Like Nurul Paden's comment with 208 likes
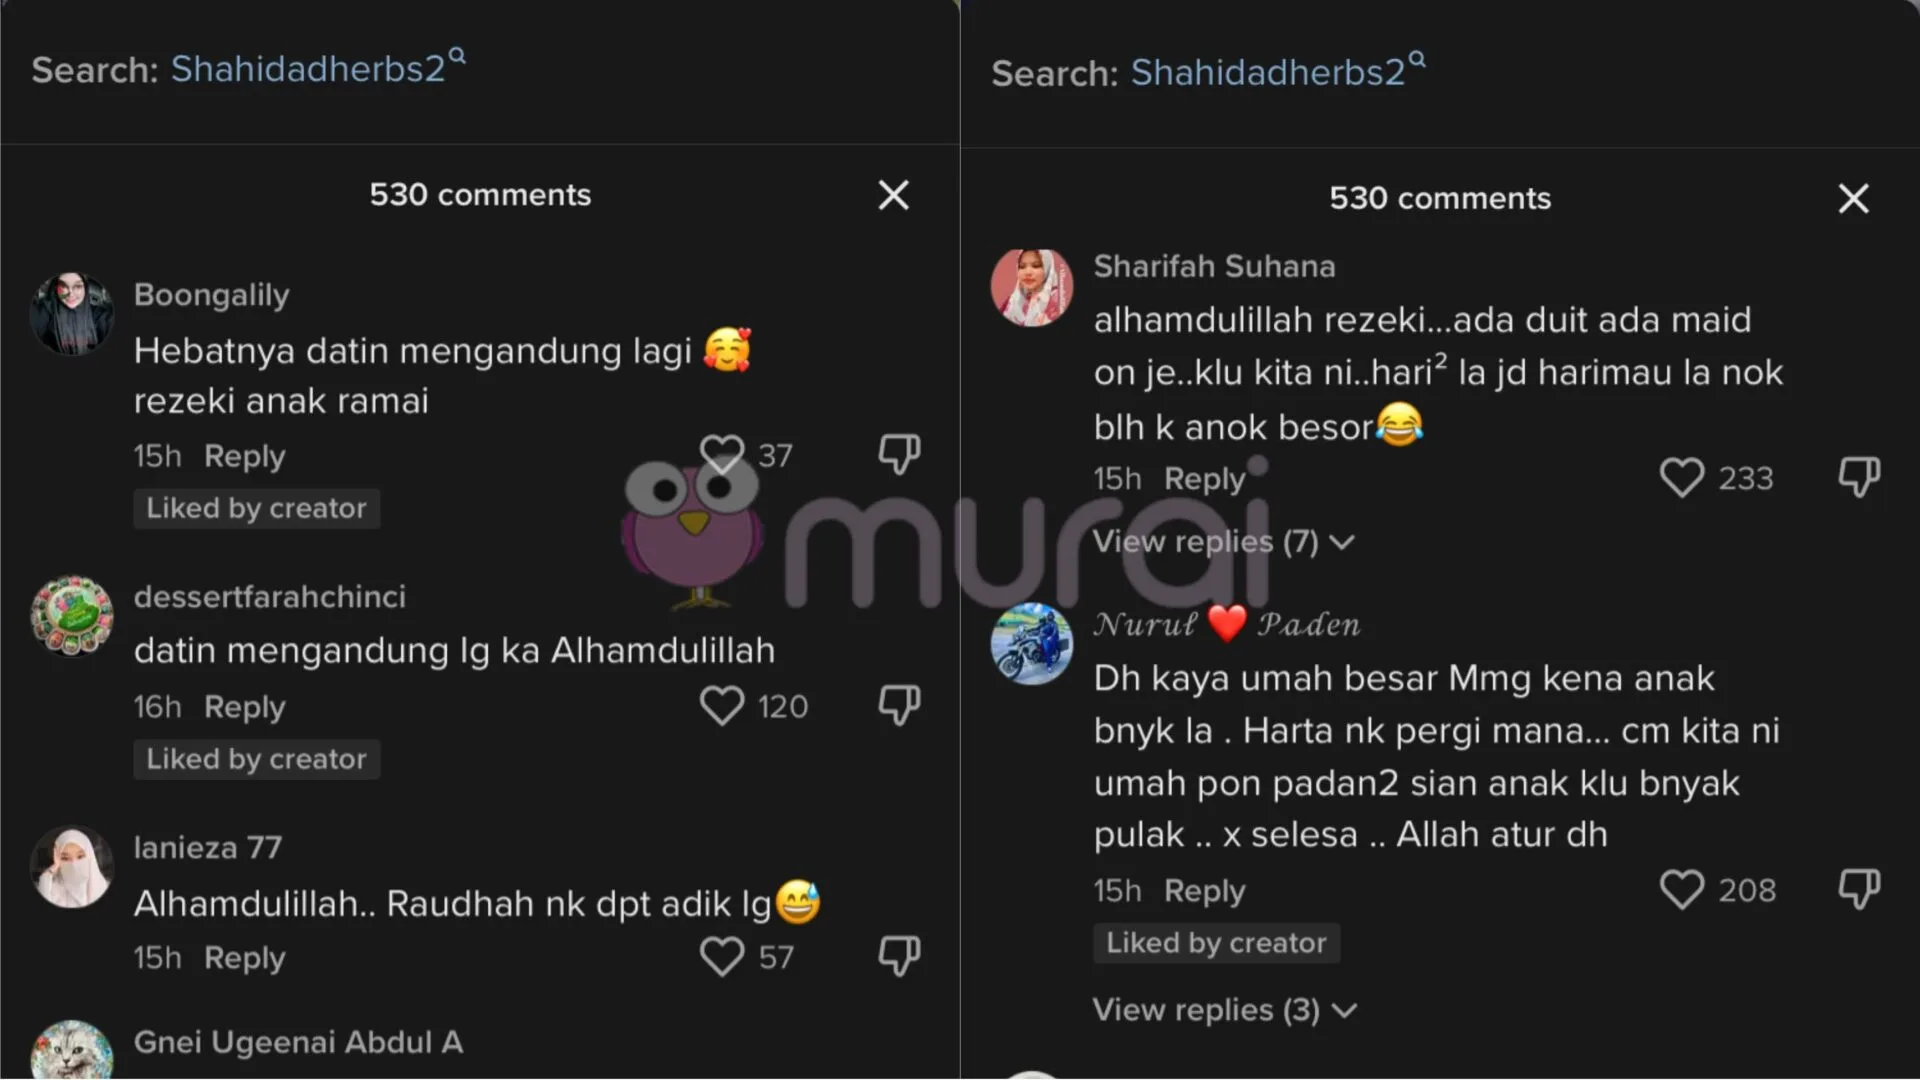The image size is (1920, 1080). [x=1681, y=890]
